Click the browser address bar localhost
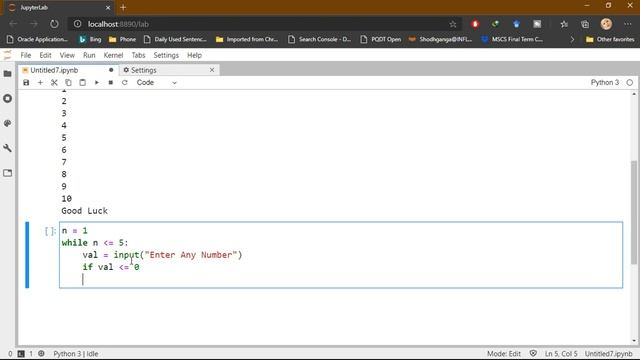Screen dimensions: 640x360 pyautogui.click(x=265, y=24)
